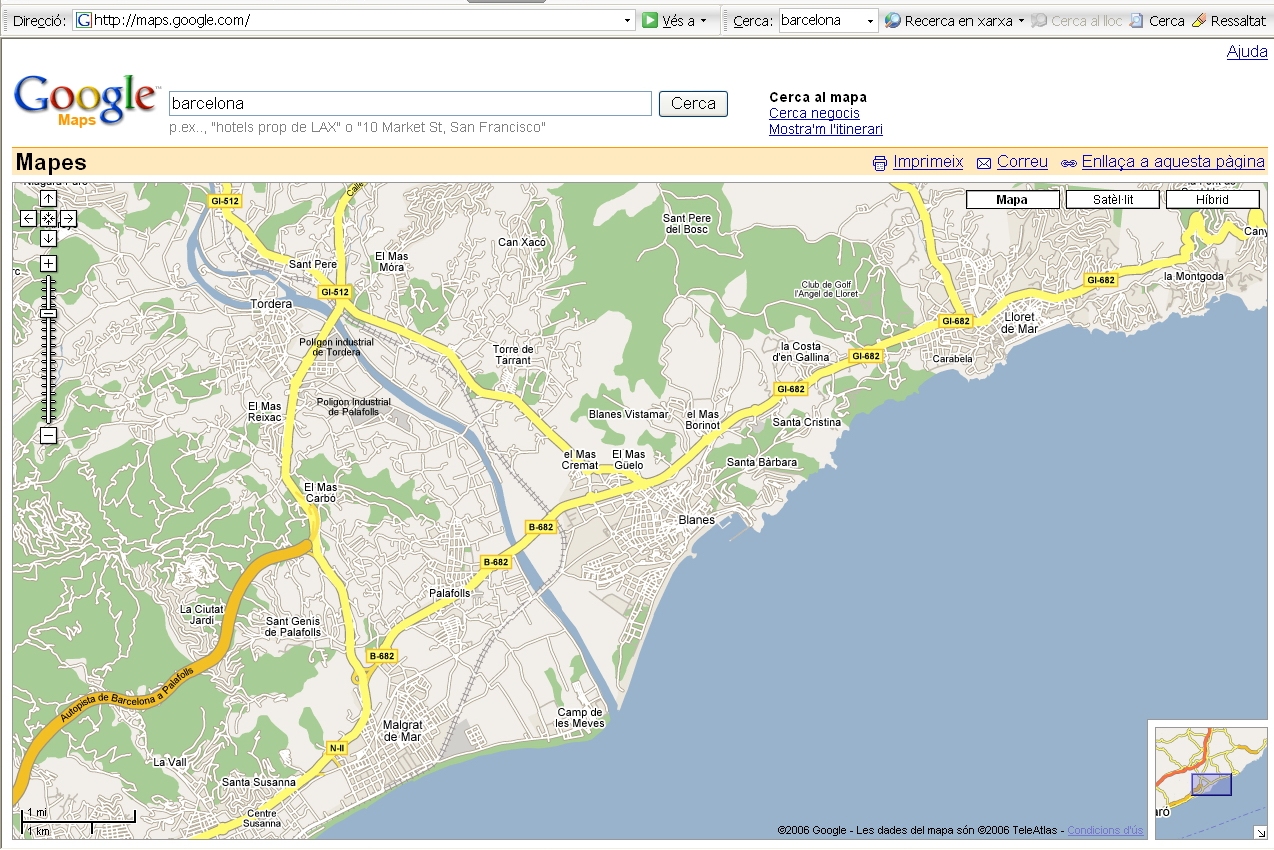This screenshot has height=850, width=1274.
Task: Open the Vés a dropdown arrow
Action: pyautogui.click(x=703, y=21)
